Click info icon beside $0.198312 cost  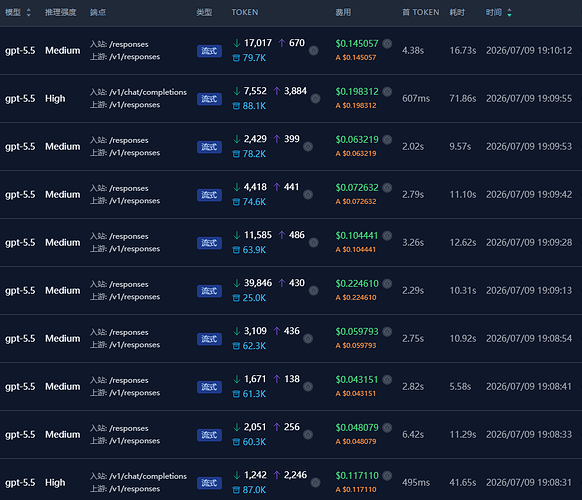[x=387, y=91]
